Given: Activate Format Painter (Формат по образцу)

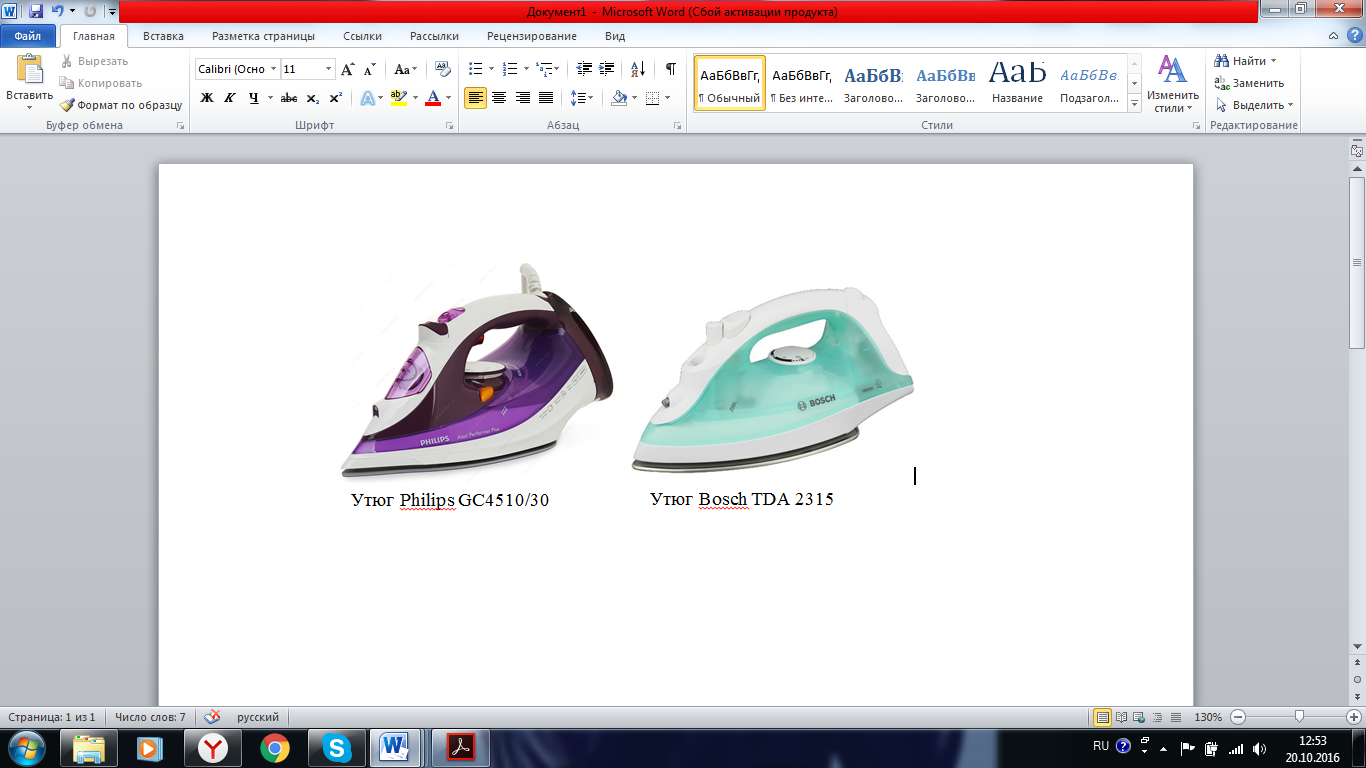Looking at the screenshot, I should [120, 105].
